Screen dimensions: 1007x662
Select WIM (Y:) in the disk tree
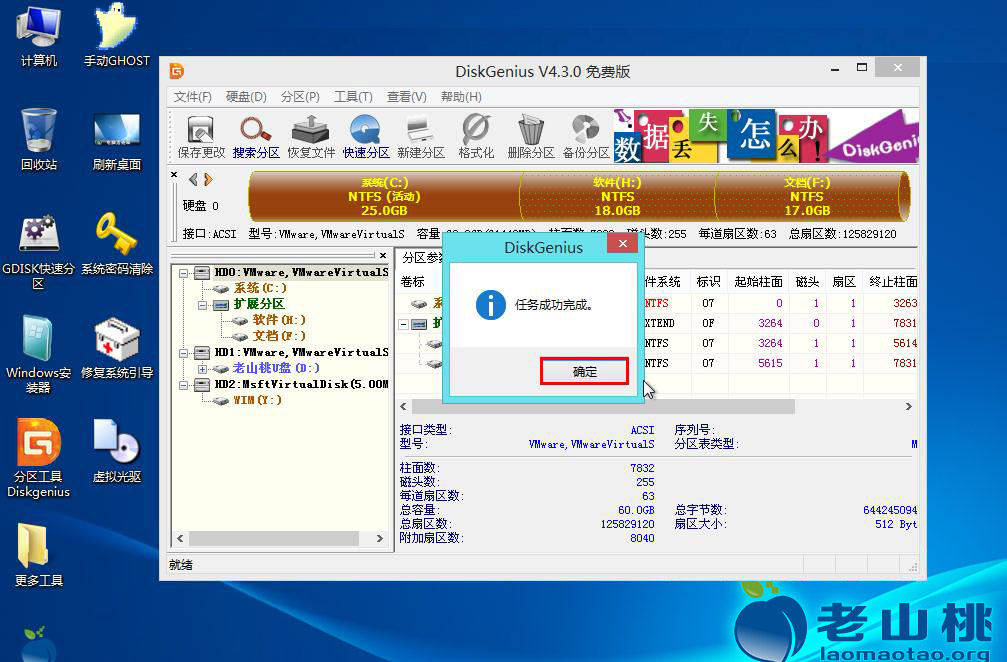click(x=257, y=400)
